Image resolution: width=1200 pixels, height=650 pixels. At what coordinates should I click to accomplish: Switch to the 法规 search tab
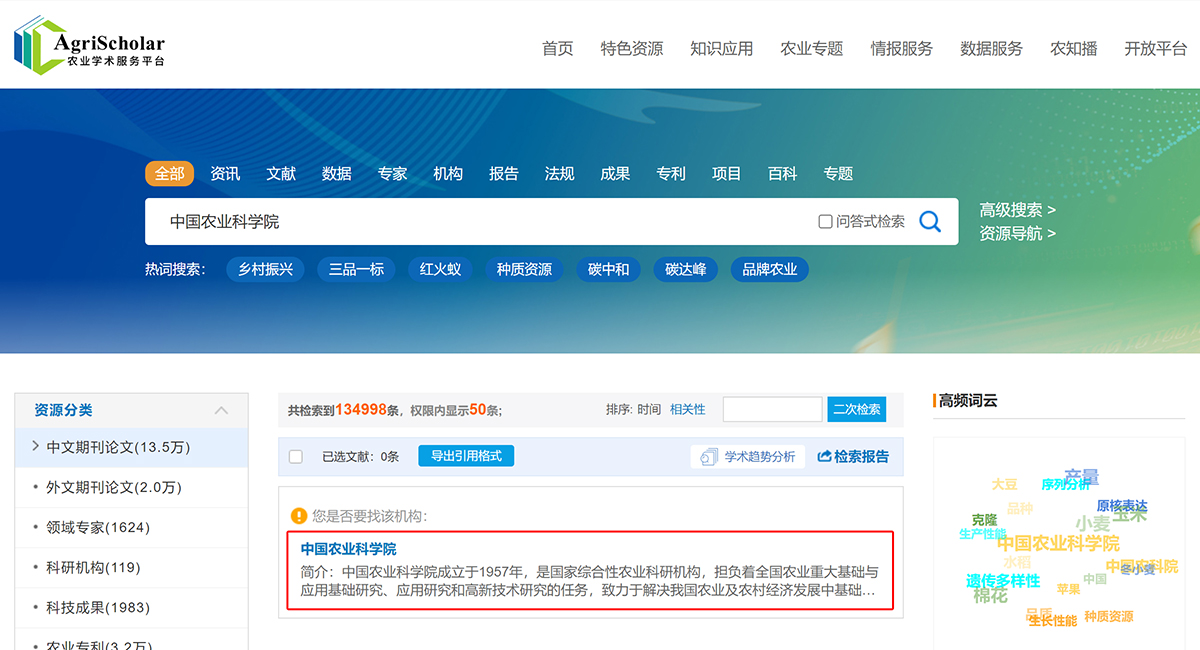point(559,174)
